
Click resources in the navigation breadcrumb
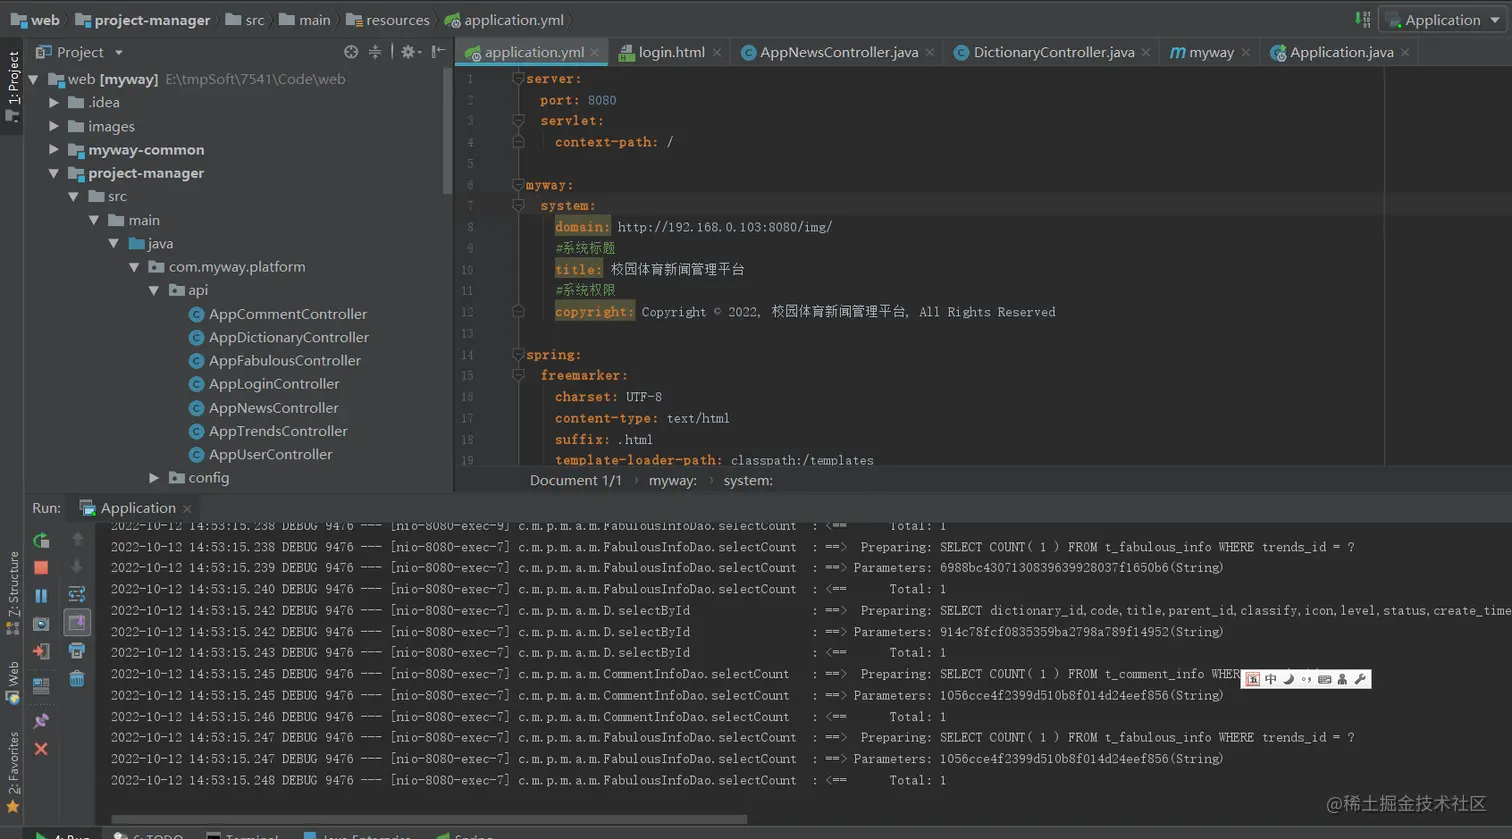(396, 20)
